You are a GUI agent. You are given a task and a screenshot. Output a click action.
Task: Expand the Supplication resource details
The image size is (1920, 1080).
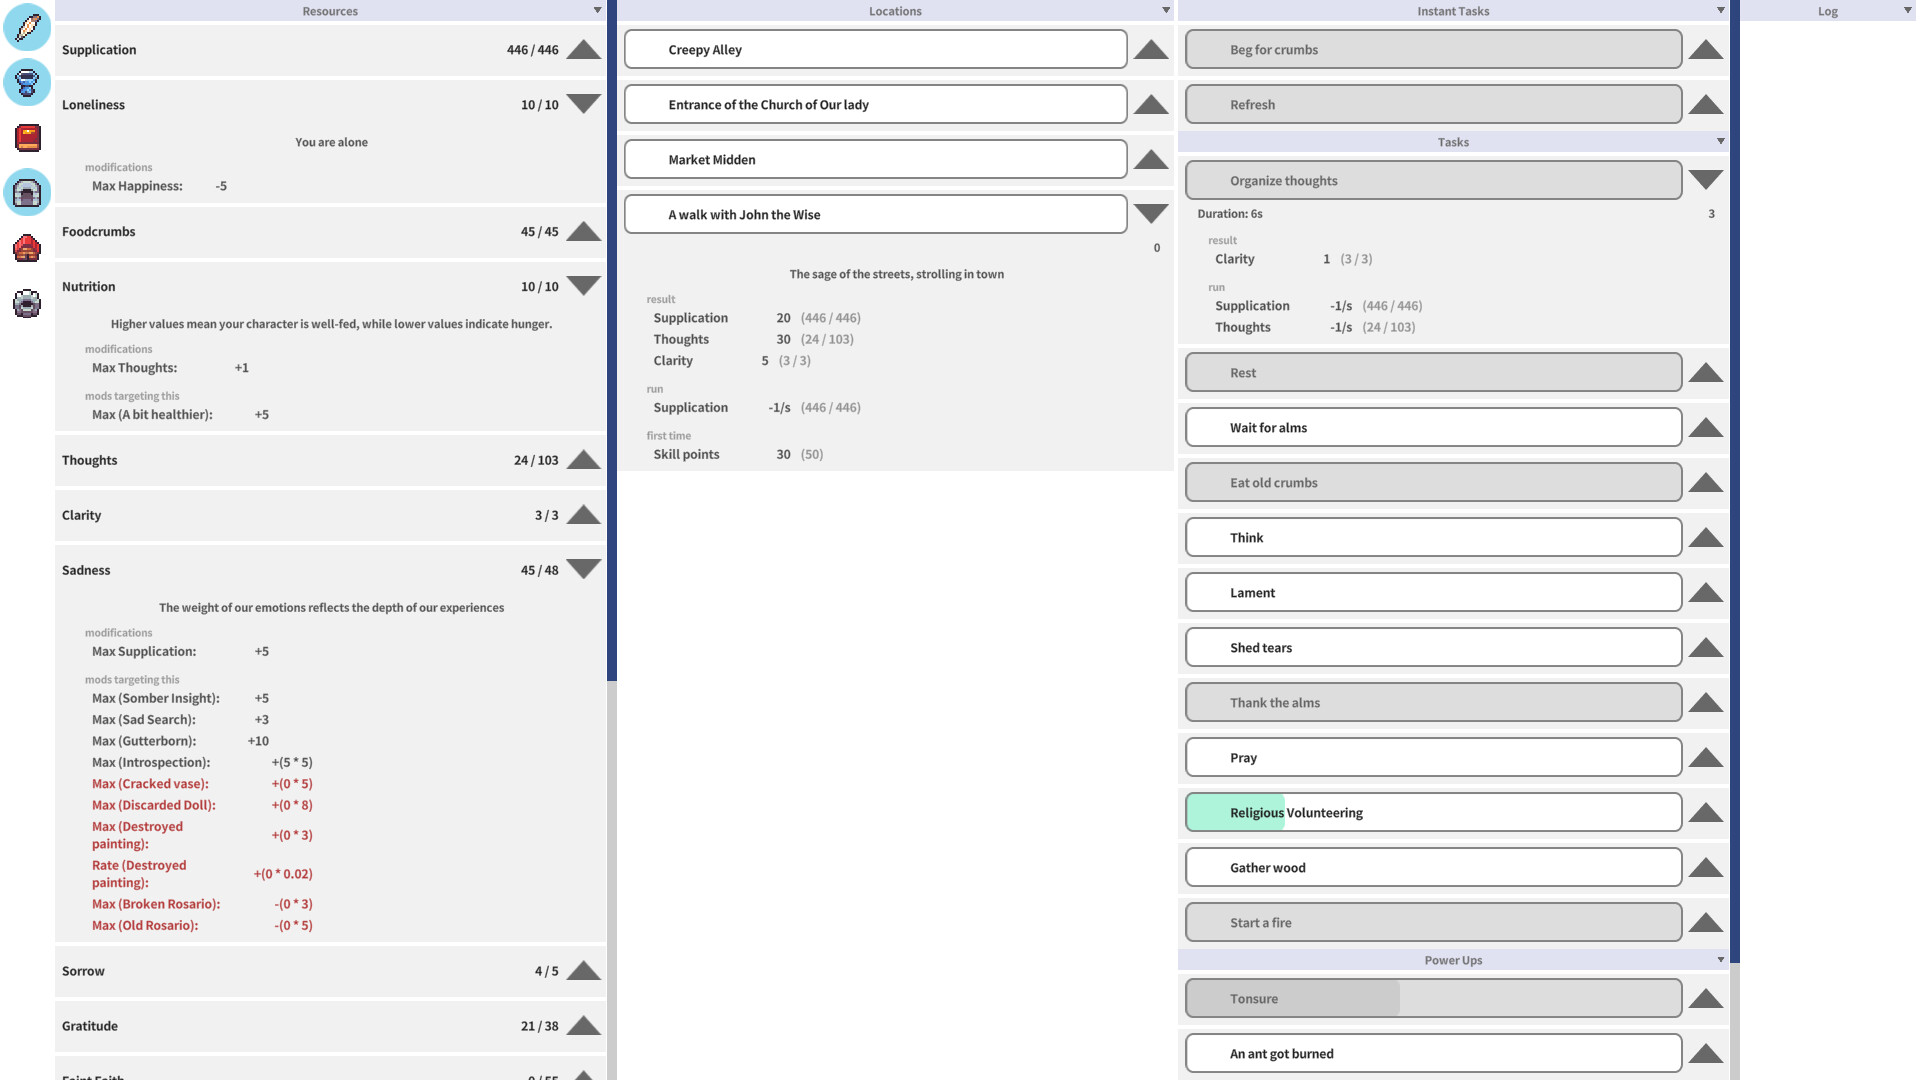click(x=584, y=49)
